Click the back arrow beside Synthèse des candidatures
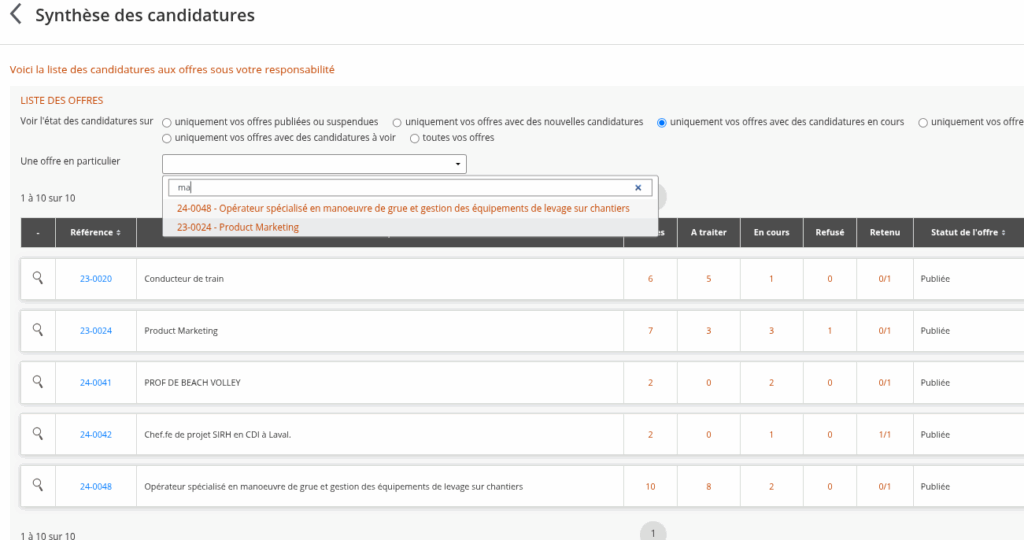This screenshot has width=1024, height=540. click(x=15, y=15)
